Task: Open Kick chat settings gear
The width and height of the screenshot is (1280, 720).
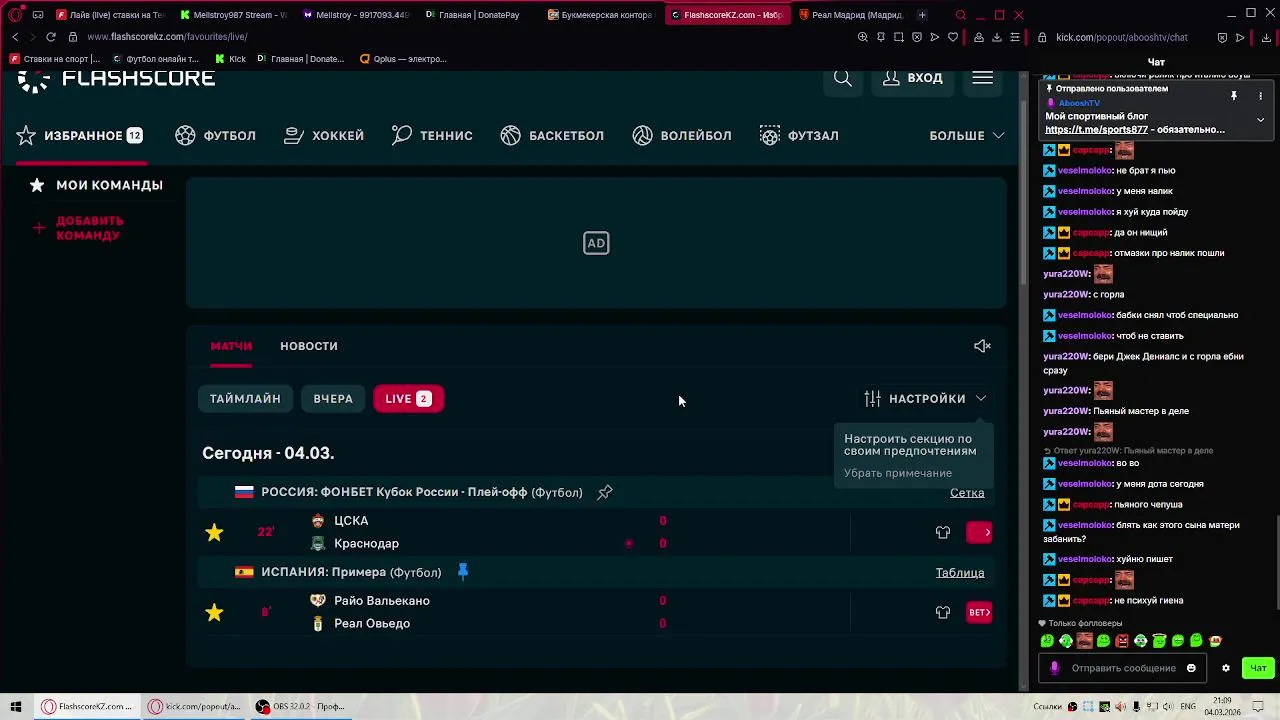Action: click(x=1226, y=668)
